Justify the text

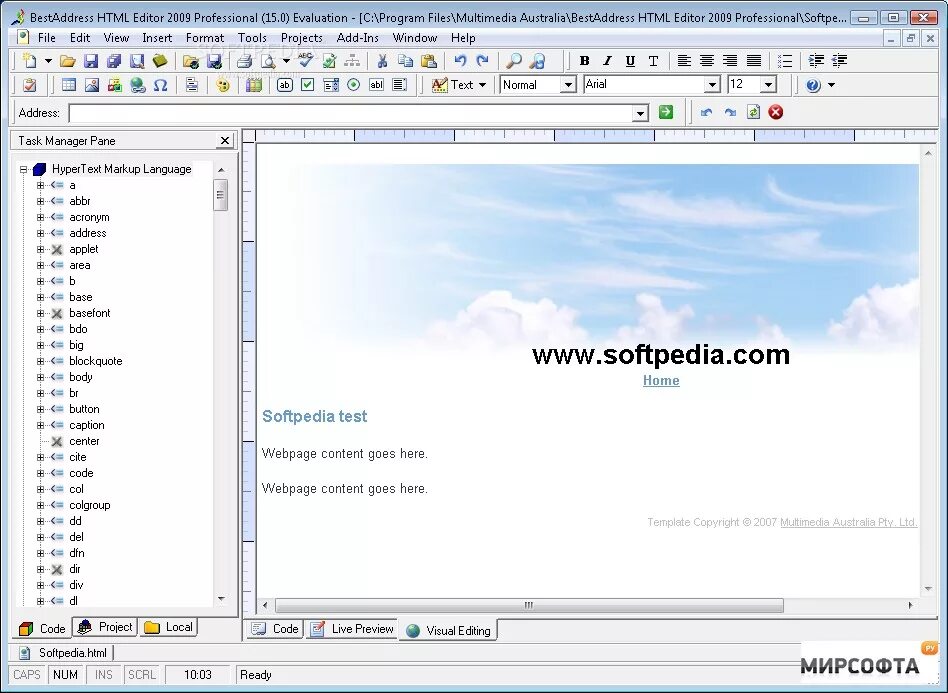click(x=753, y=60)
